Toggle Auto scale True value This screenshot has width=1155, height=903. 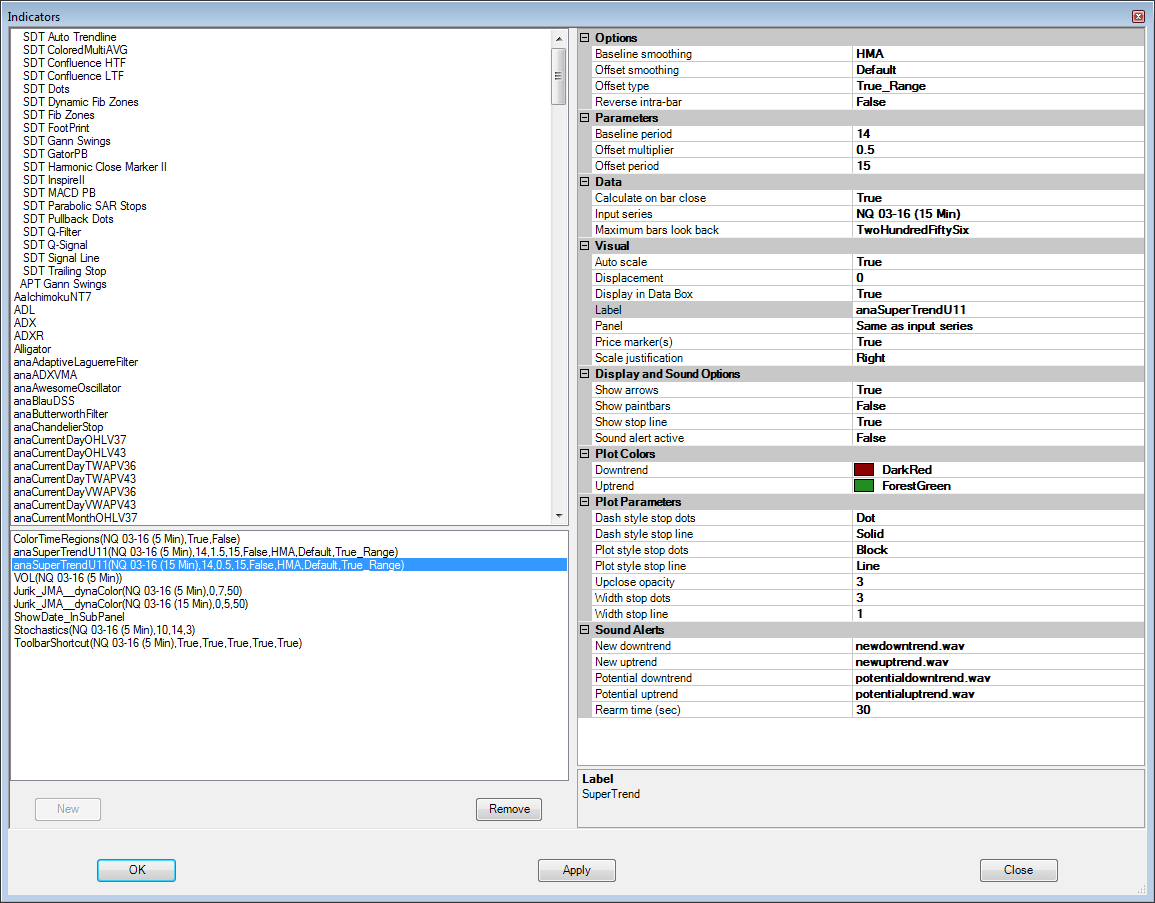(x=998, y=262)
